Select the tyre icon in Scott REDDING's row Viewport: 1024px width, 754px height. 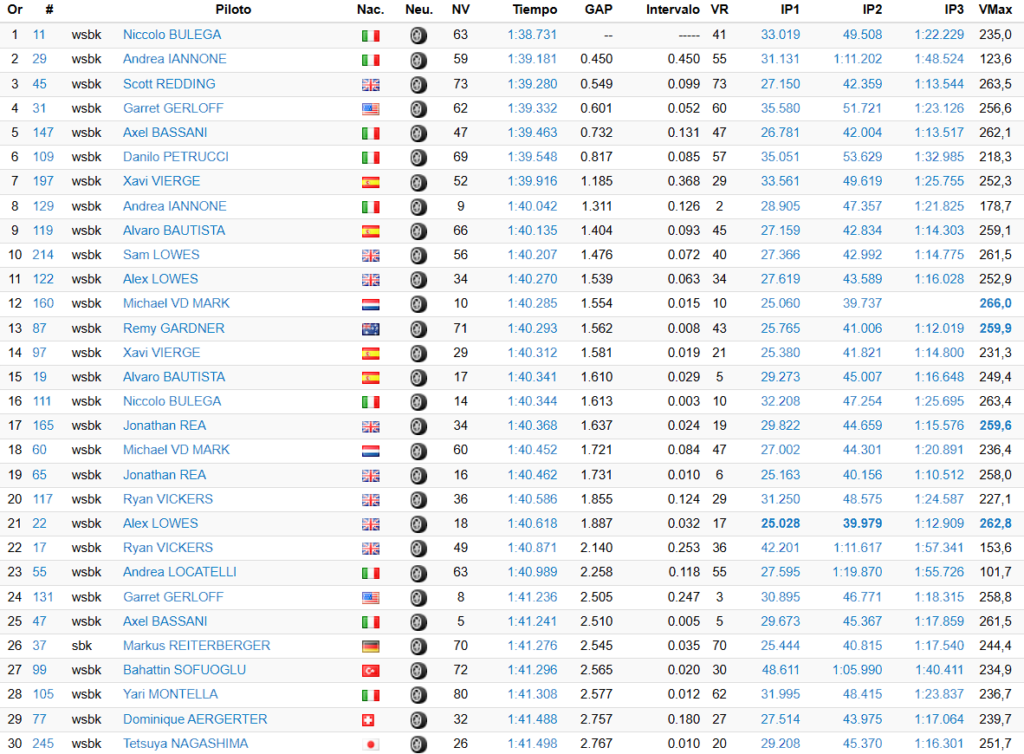(x=418, y=84)
